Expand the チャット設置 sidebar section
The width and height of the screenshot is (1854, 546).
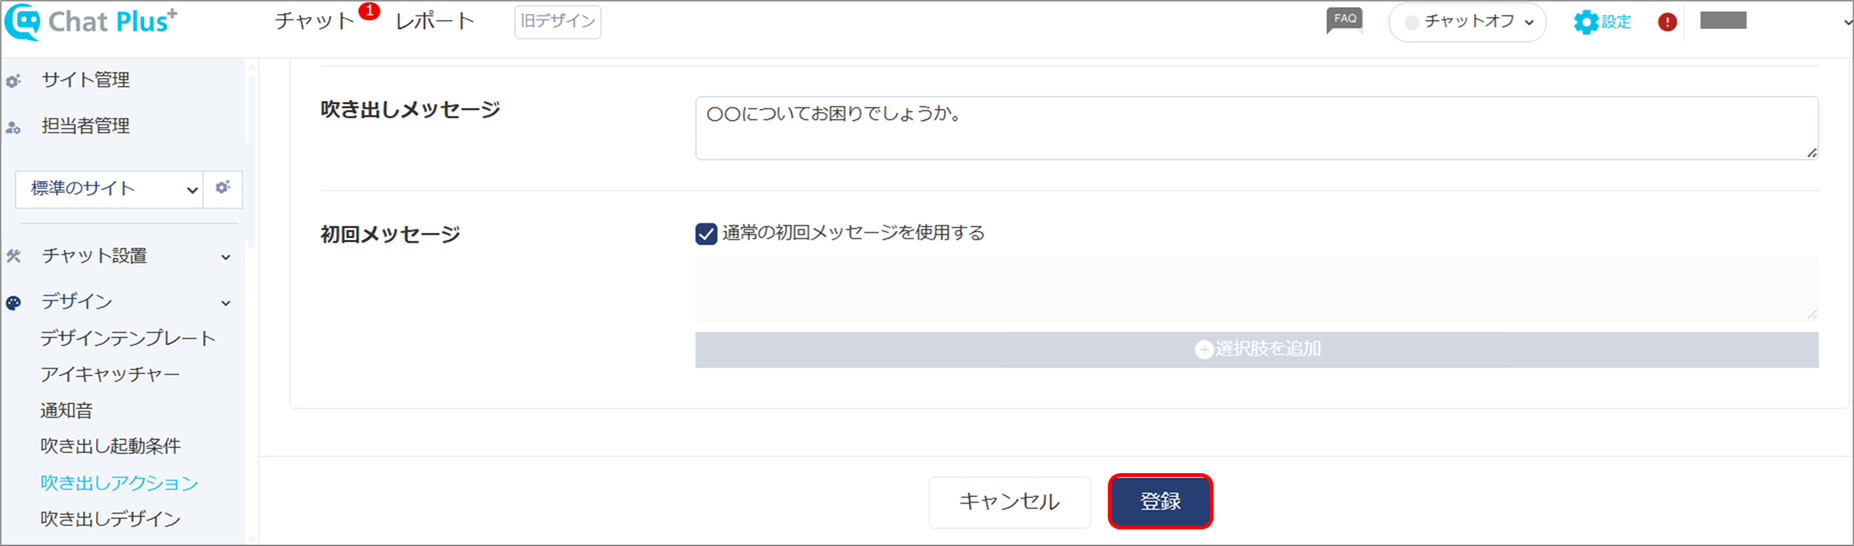pyautogui.click(x=226, y=257)
